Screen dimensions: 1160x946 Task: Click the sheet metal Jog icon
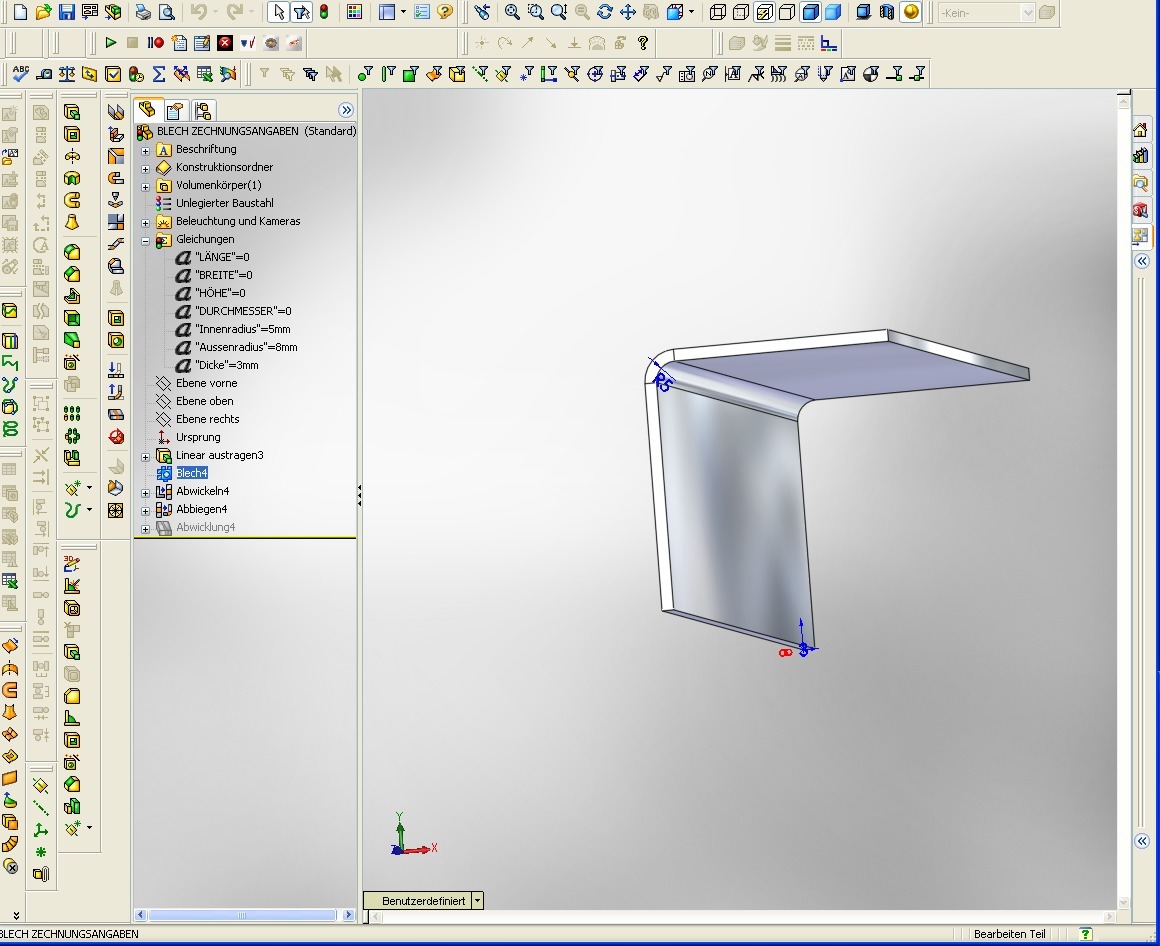click(116, 243)
